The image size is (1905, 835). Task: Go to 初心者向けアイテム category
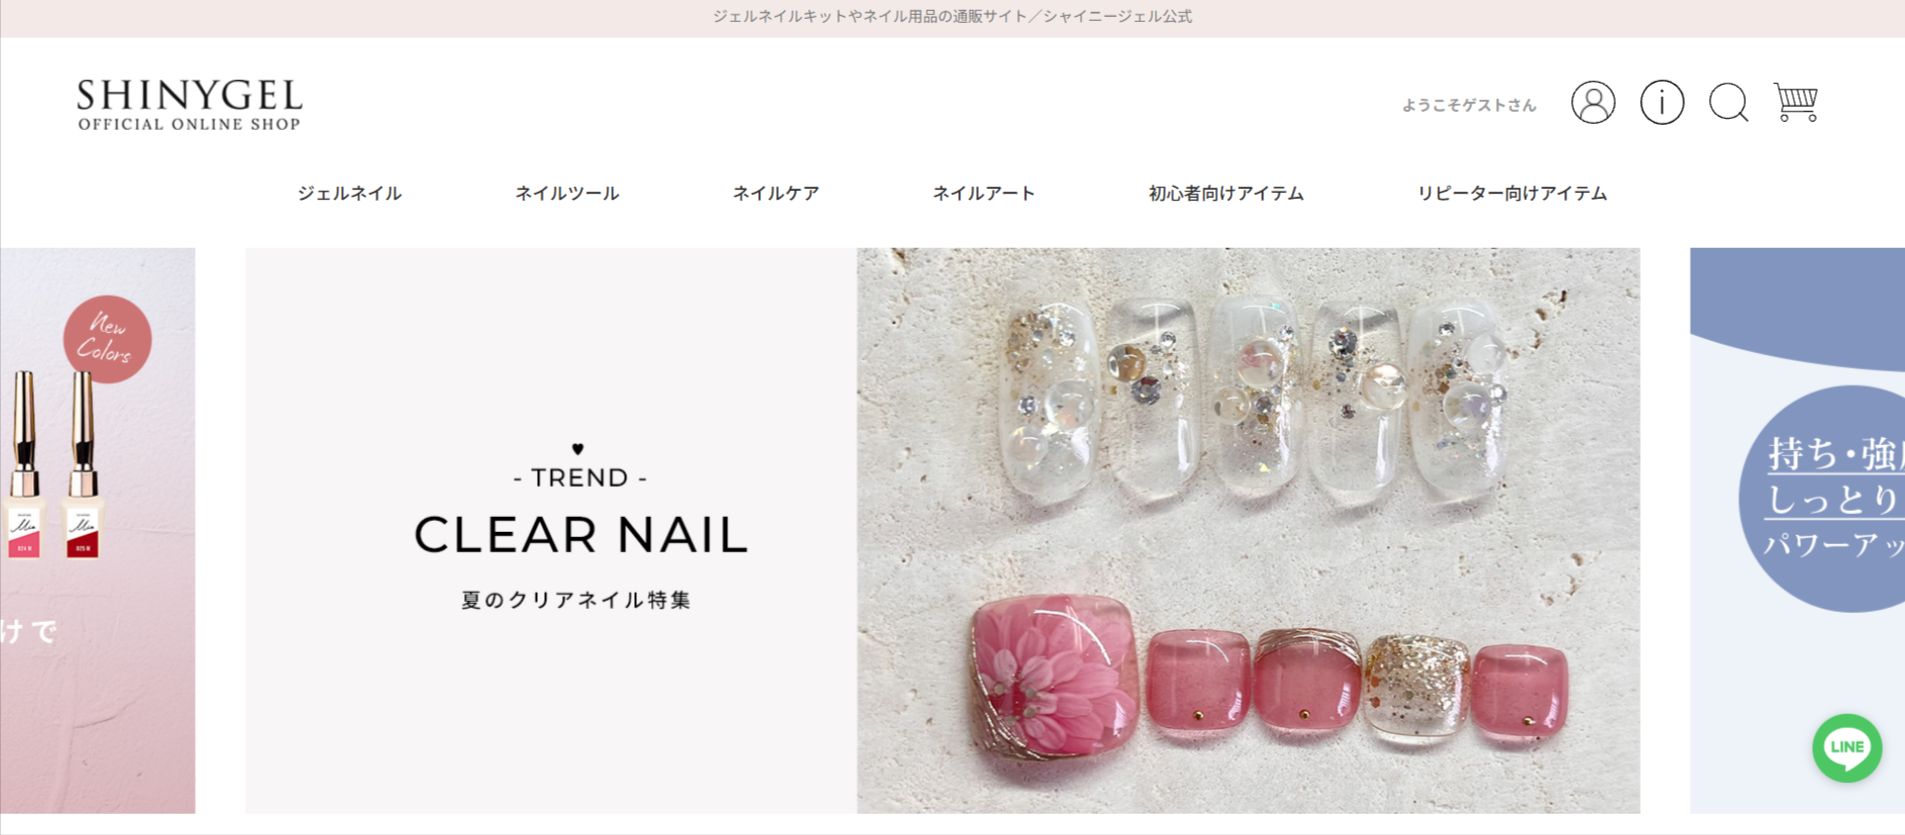point(1226,193)
